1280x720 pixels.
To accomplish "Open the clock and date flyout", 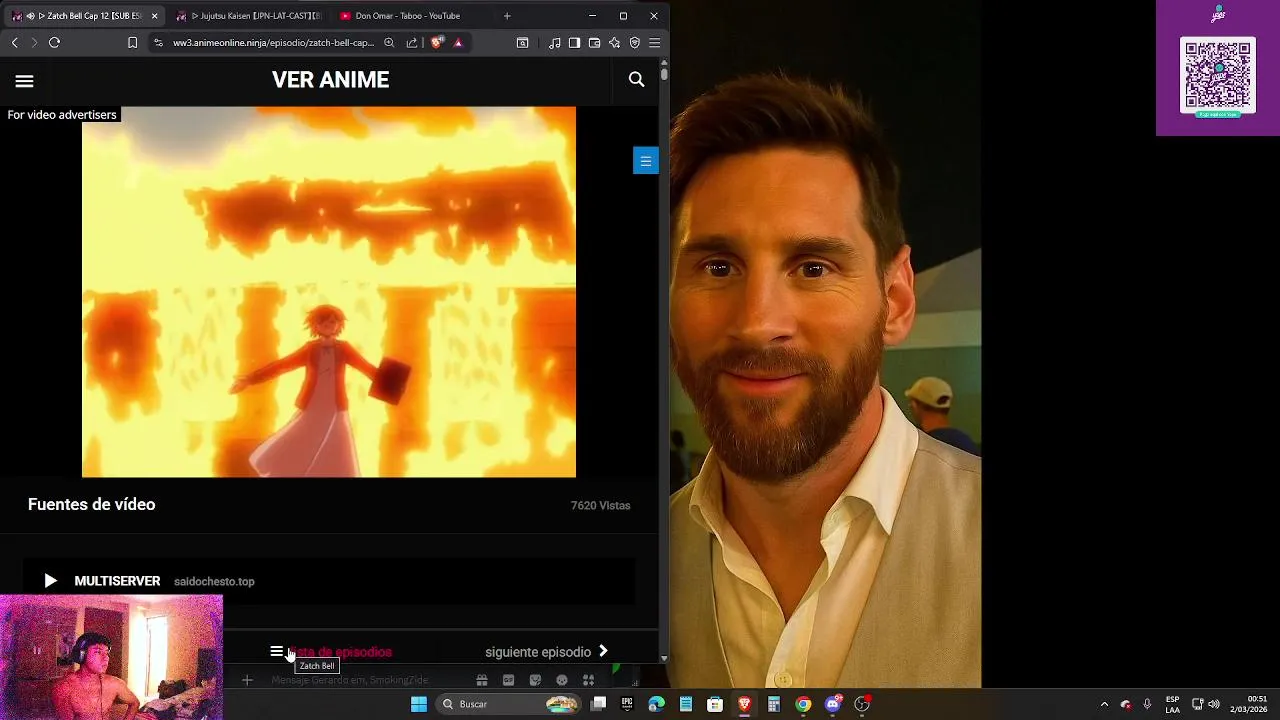I will click(x=1248, y=704).
